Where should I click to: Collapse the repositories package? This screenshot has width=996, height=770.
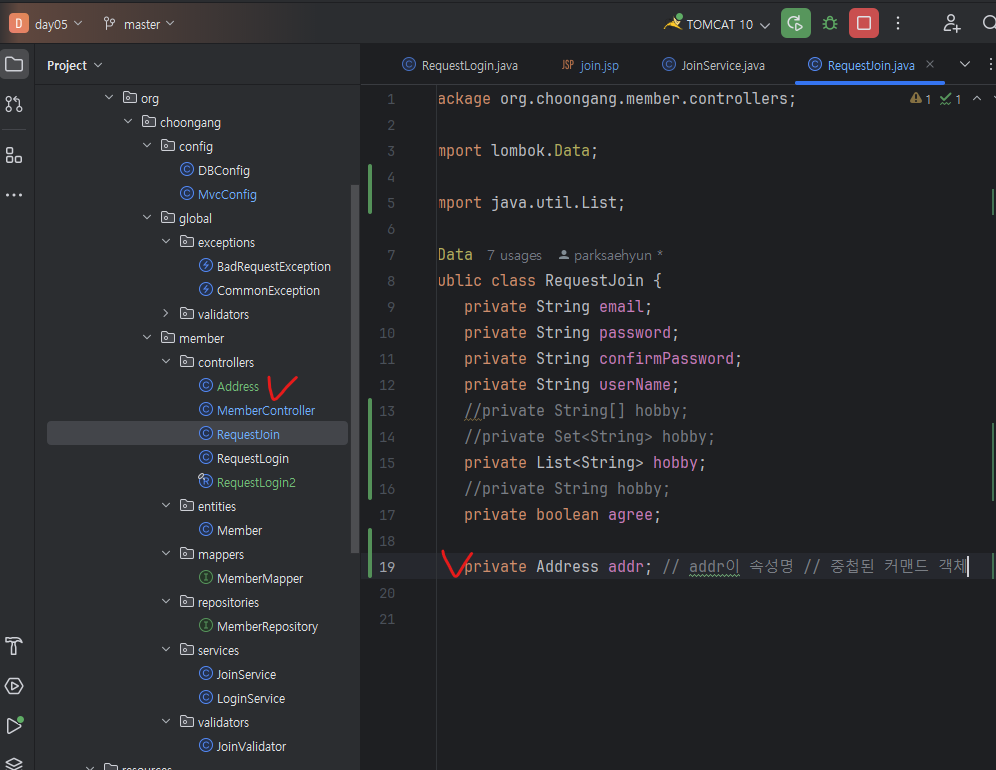point(166,602)
